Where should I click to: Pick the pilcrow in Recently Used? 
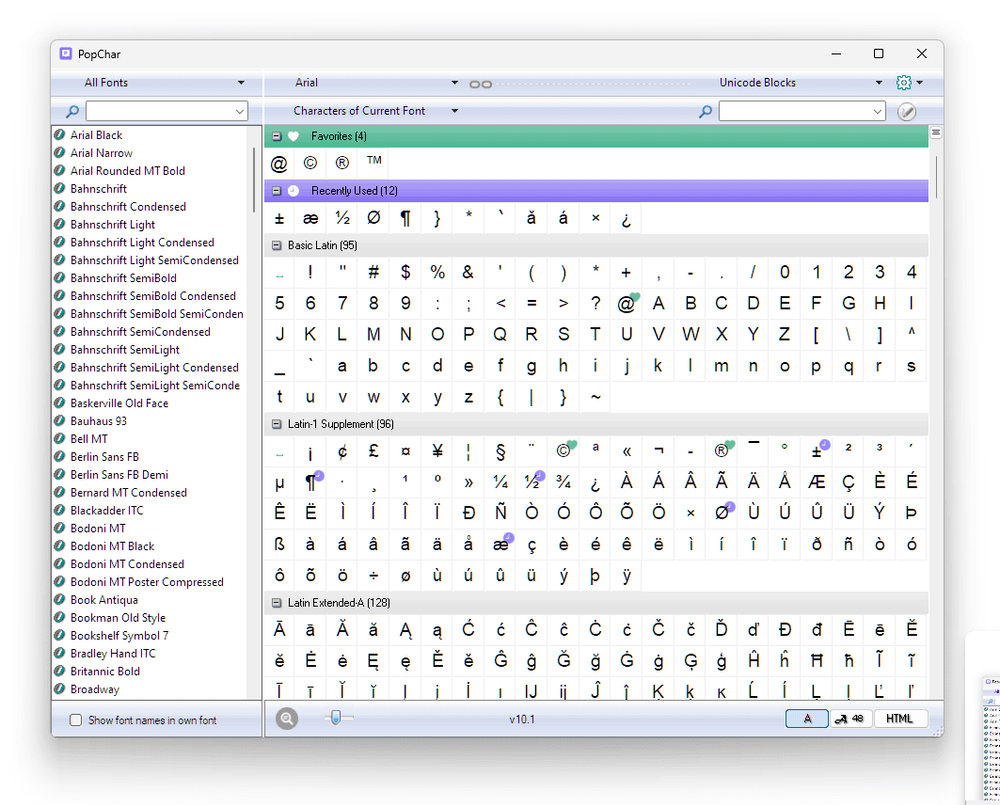406,219
